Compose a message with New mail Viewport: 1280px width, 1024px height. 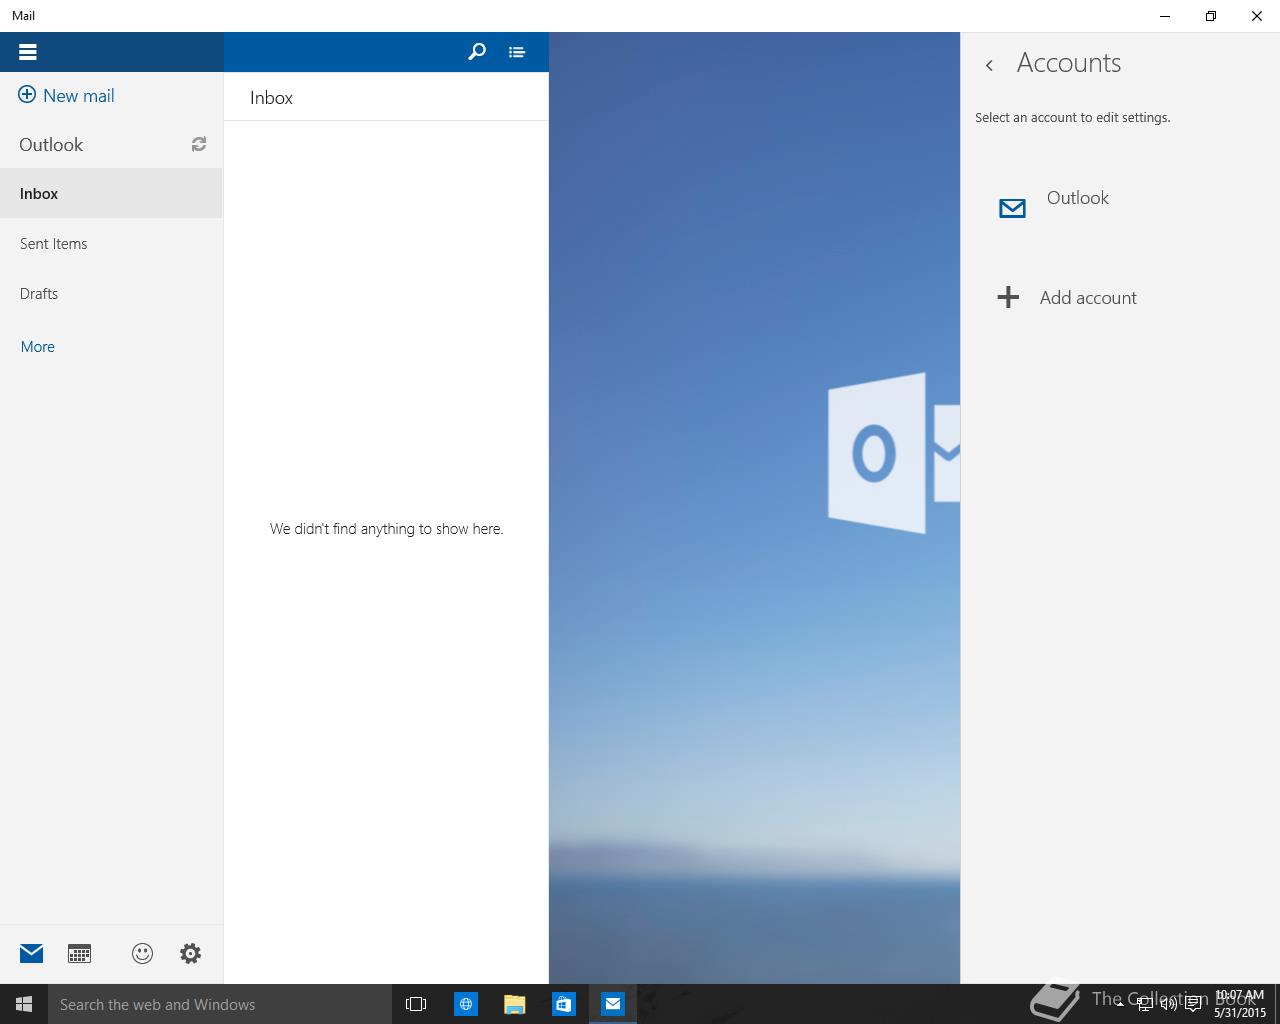pos(67,96)
